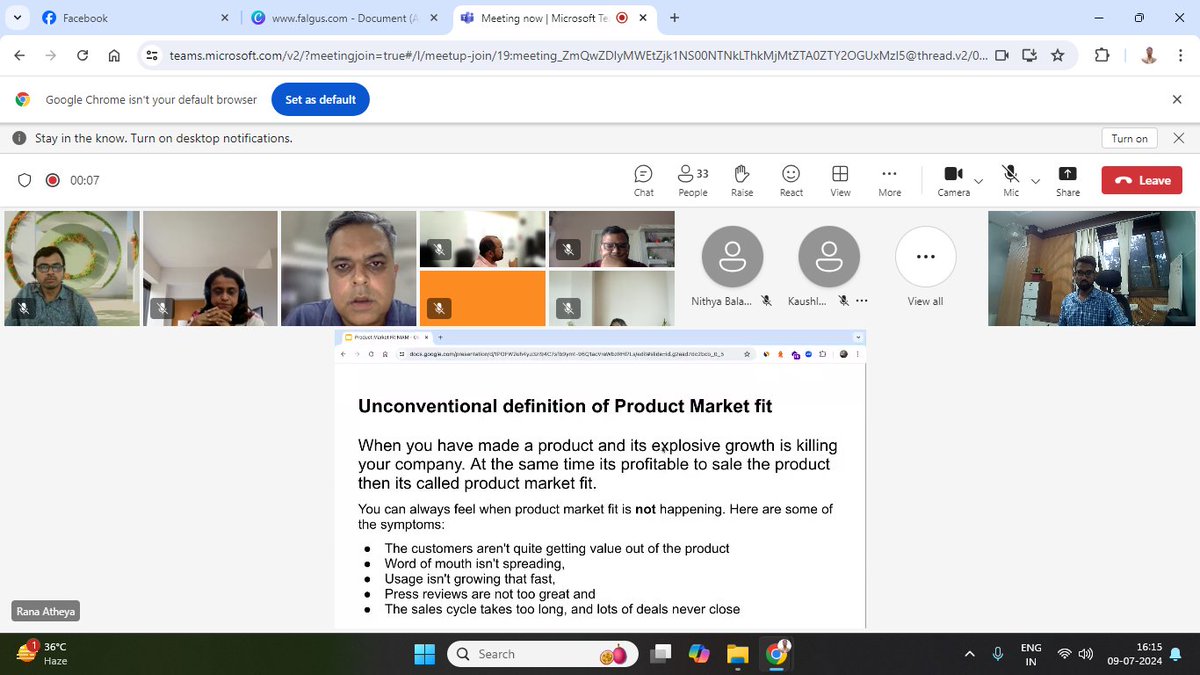Image resolution: width=1200 pixels, height=675 pixels.
Task: Open the Chrome extensions menu
Action: pyautogui.click(x=1102, y=56)
